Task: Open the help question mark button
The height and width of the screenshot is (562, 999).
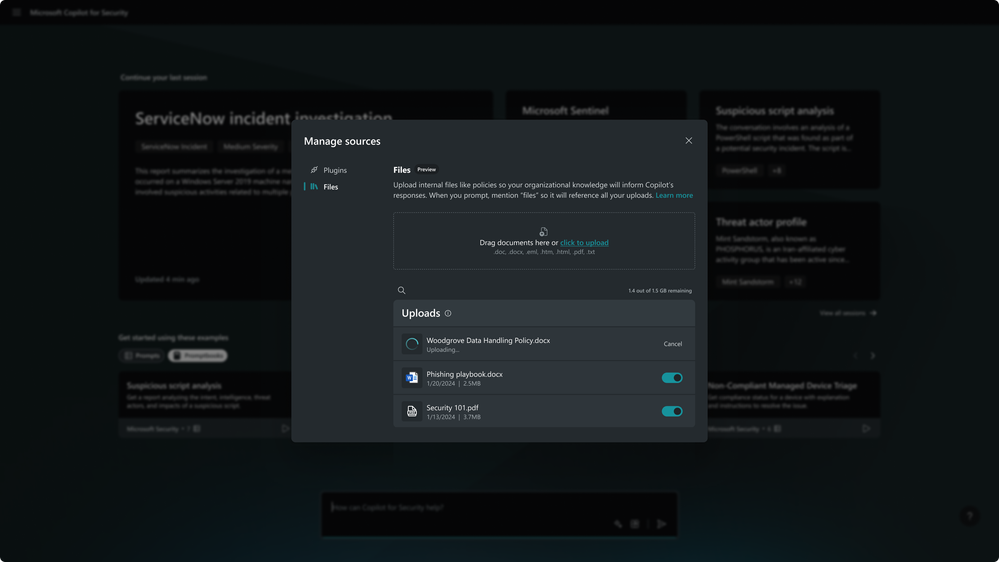Action: pos(970,517)
